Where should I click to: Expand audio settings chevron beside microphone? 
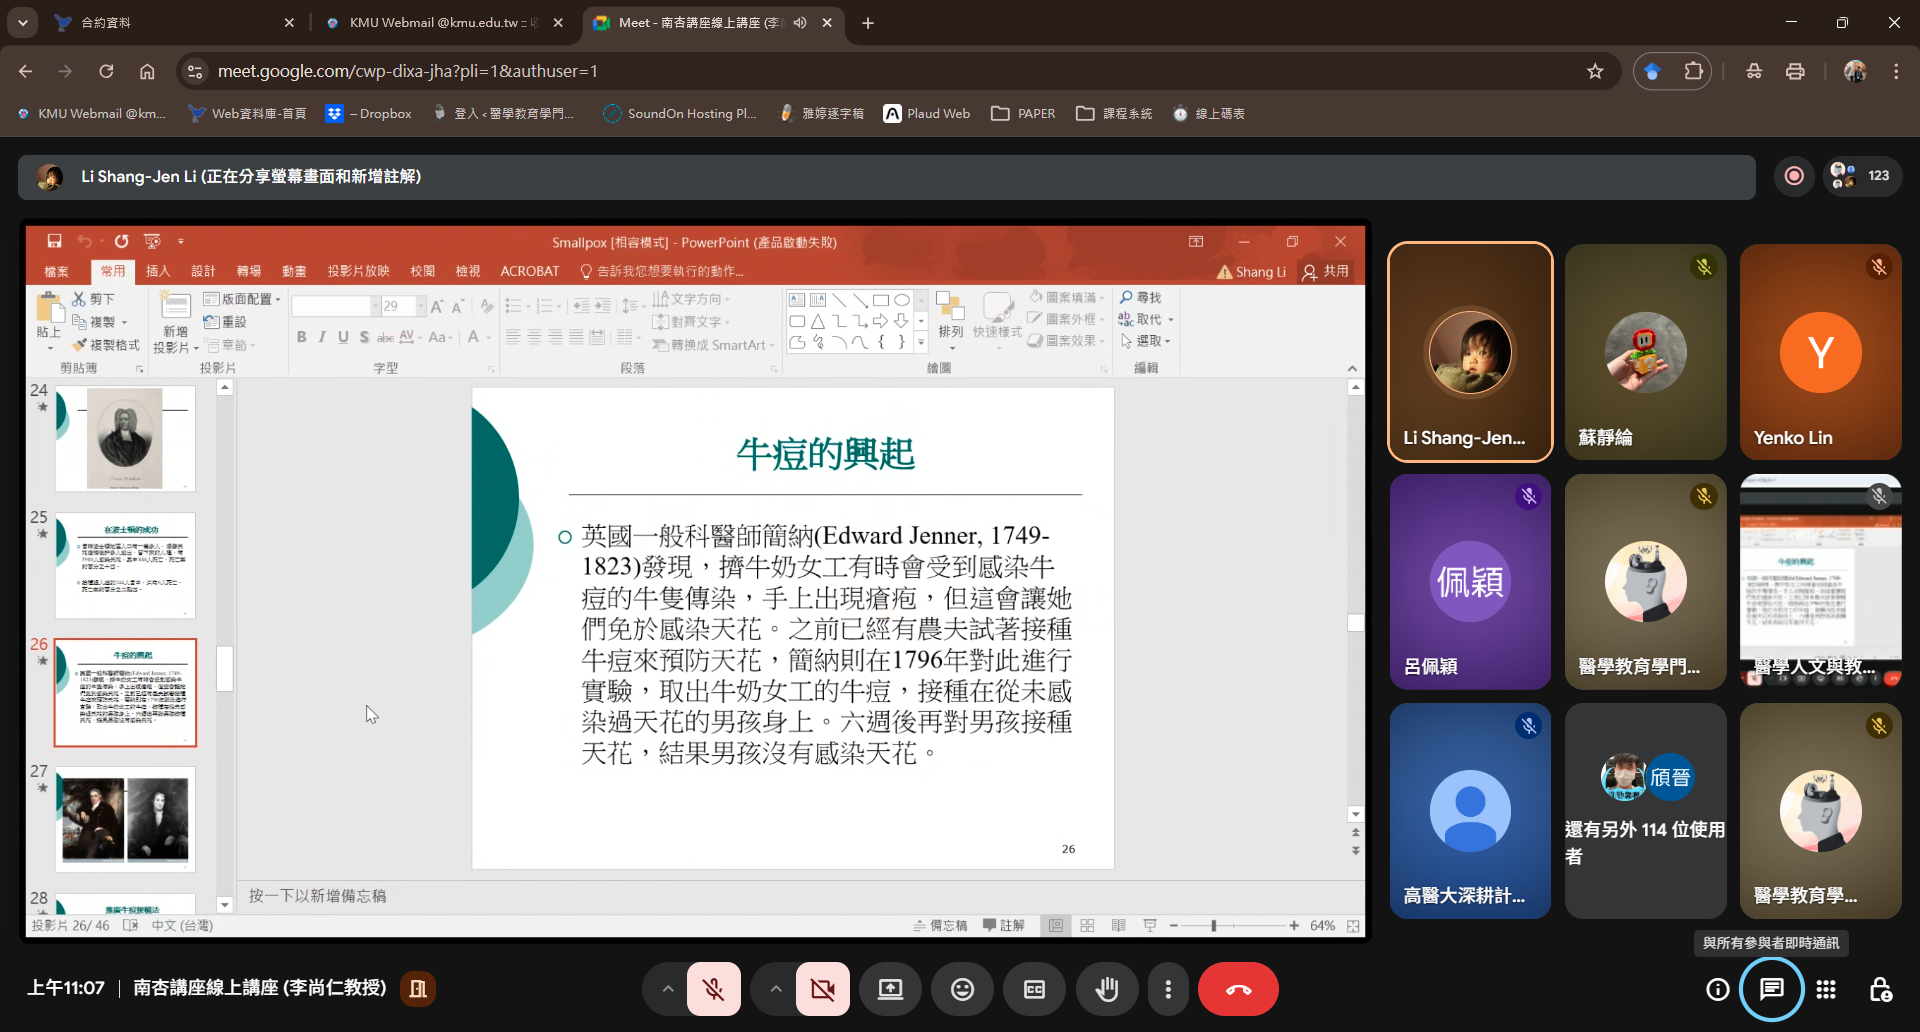668,989
